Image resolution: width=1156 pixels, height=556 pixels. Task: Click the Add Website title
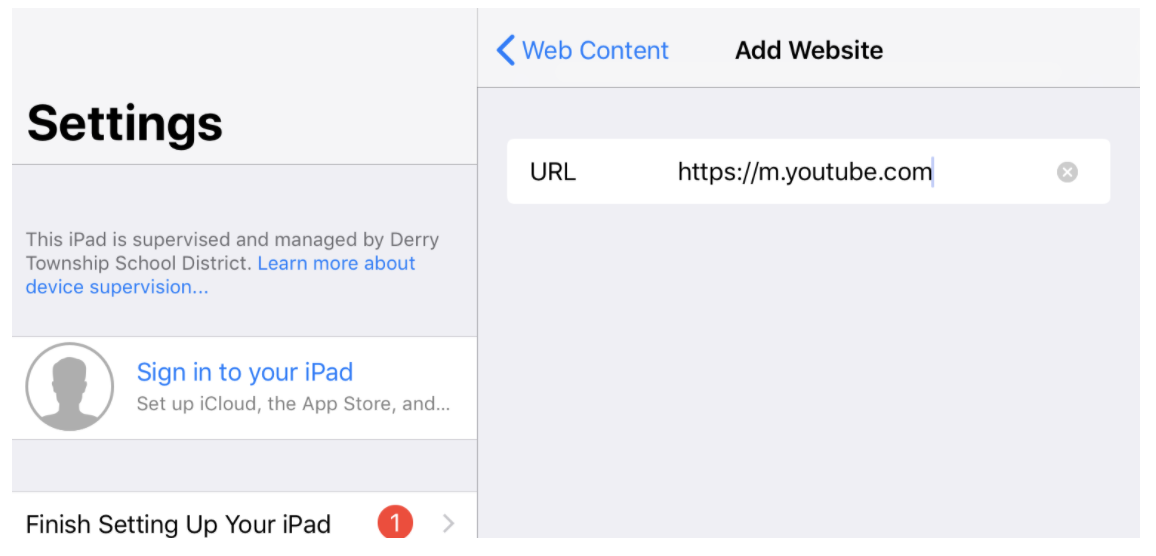click(x=808, y=50)
